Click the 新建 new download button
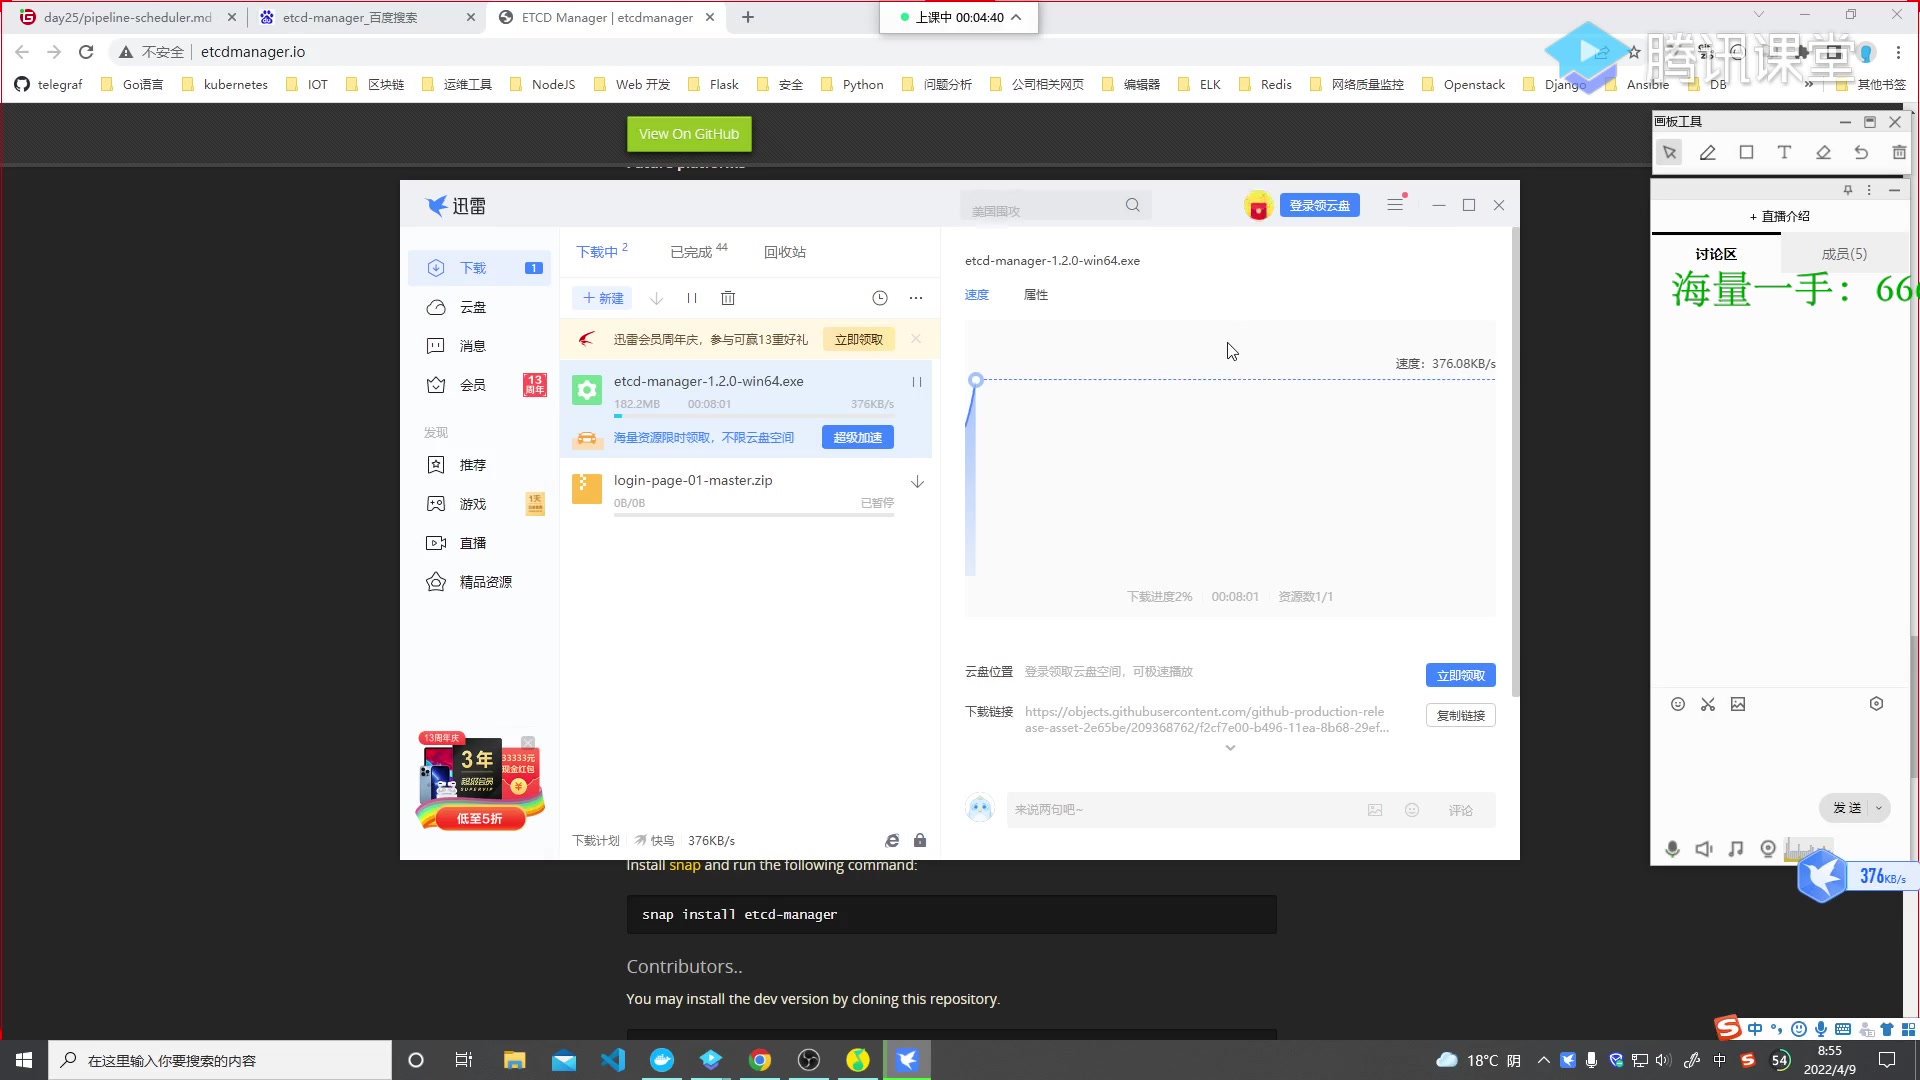The height and width of the screenshot is (1080, 1920). coord(603,298)
